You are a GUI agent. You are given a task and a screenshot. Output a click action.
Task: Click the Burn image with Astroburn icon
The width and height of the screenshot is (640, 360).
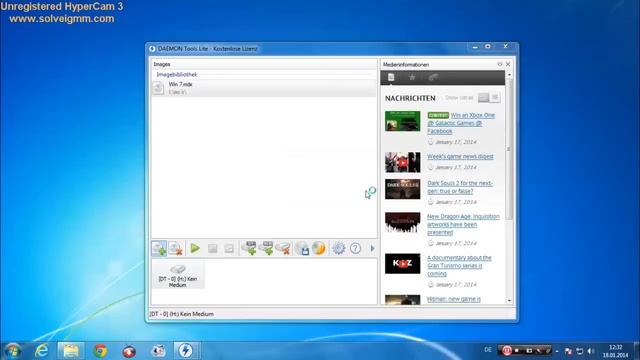point(319,248)
